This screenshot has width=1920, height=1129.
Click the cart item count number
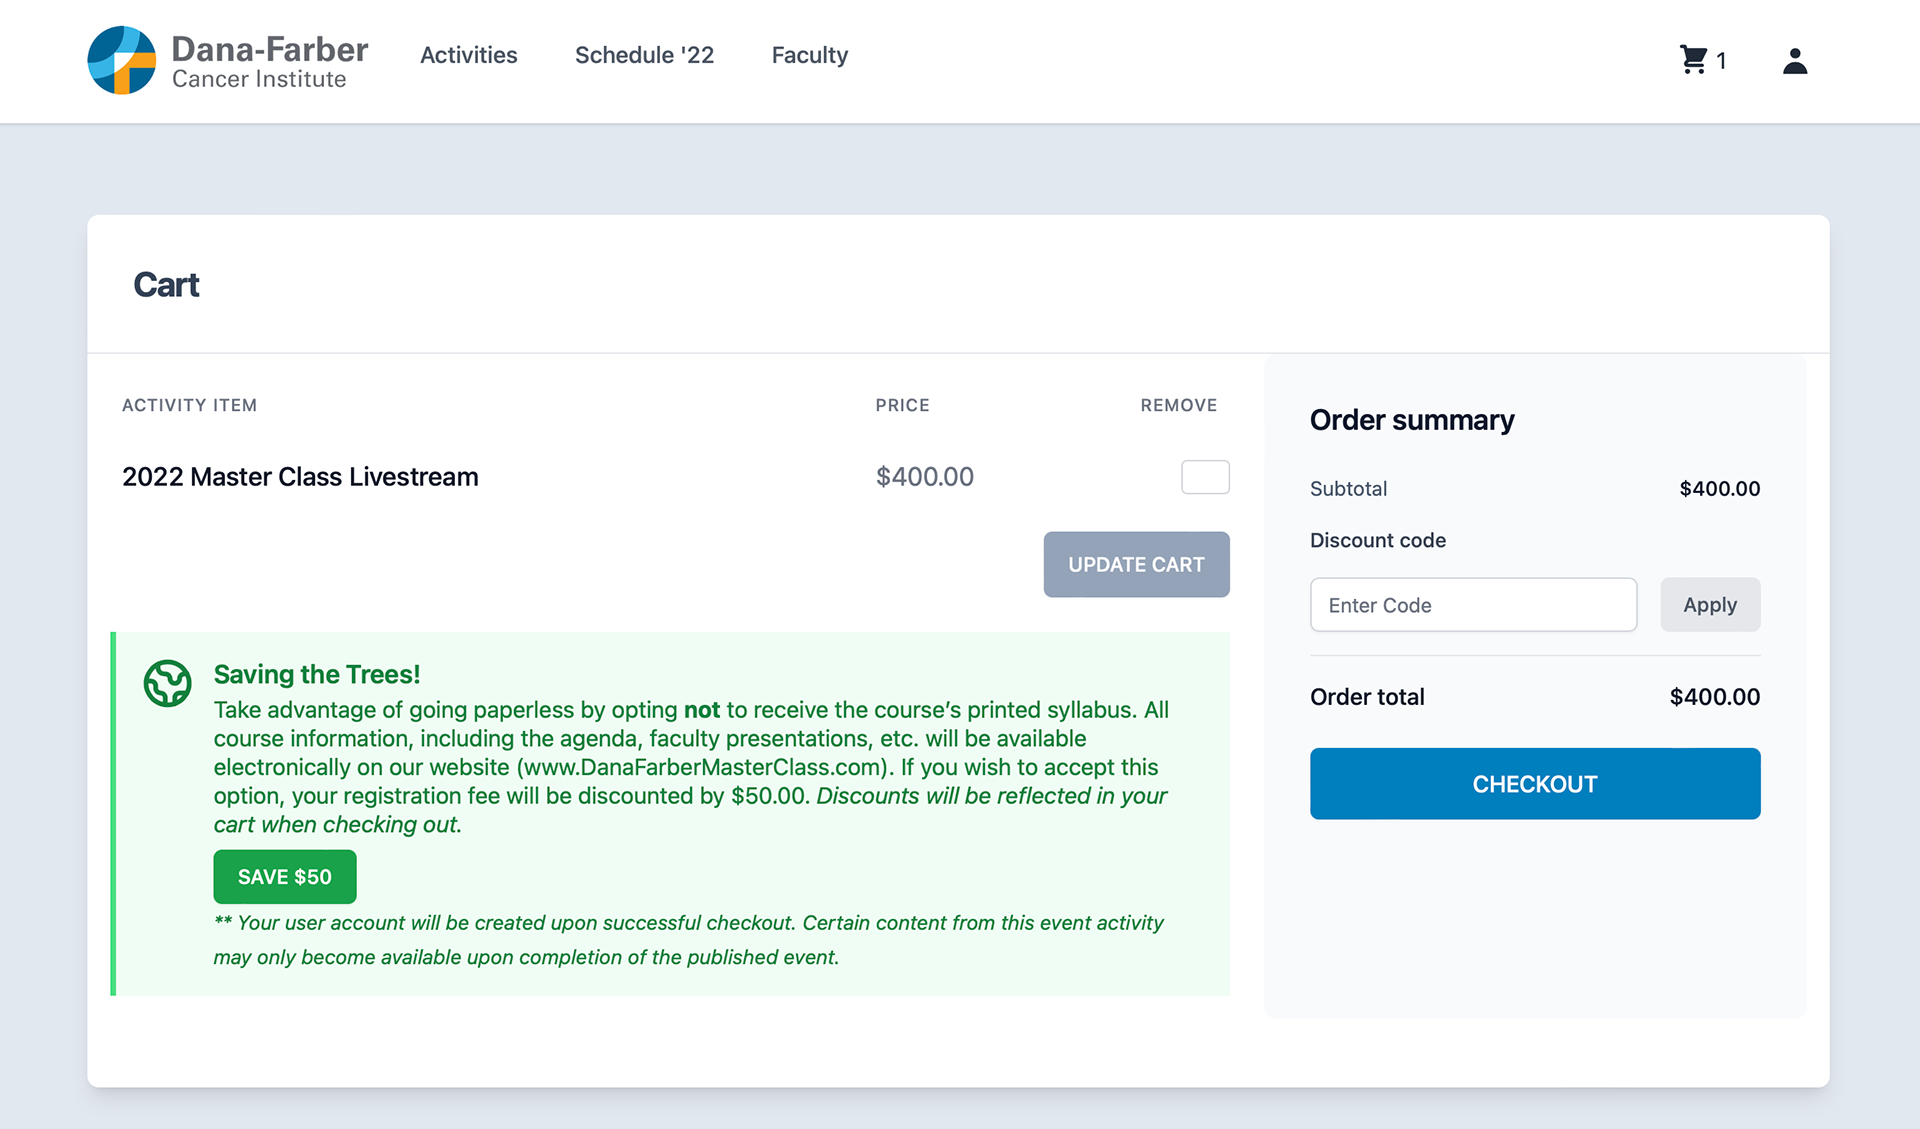[1721, 61]
